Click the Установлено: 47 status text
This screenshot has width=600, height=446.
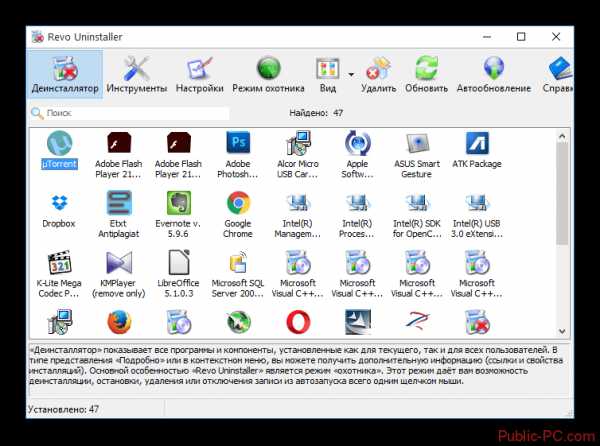[64, 409]
